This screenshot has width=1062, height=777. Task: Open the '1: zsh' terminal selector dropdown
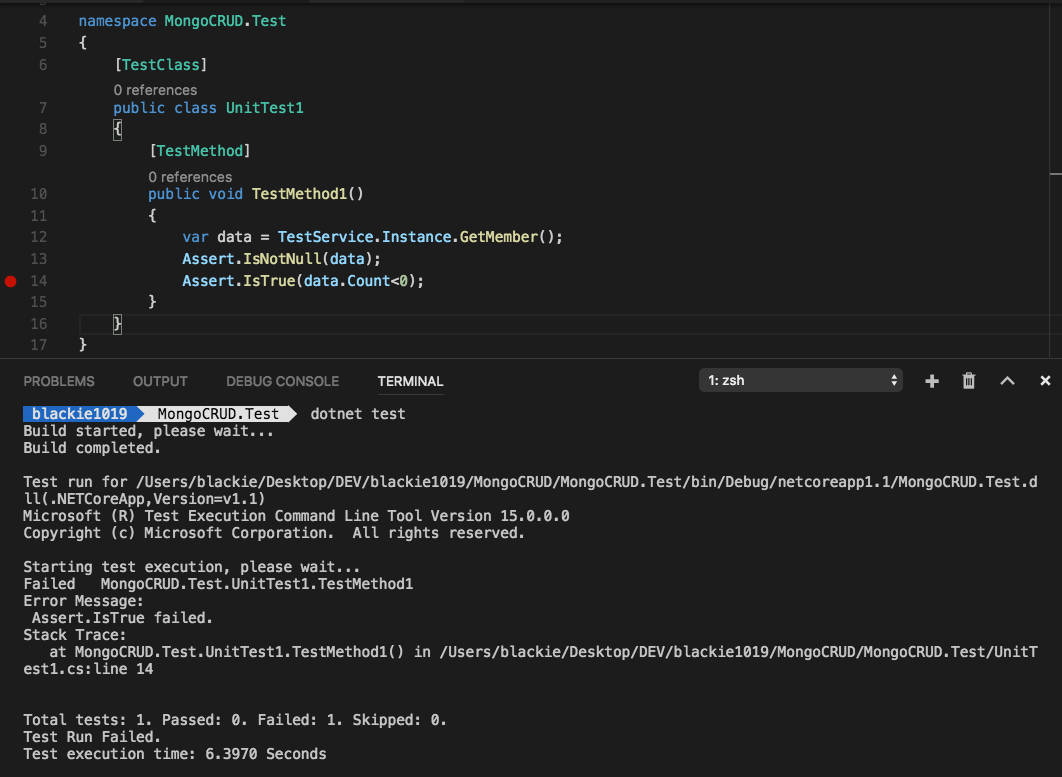tap(800, 381)
